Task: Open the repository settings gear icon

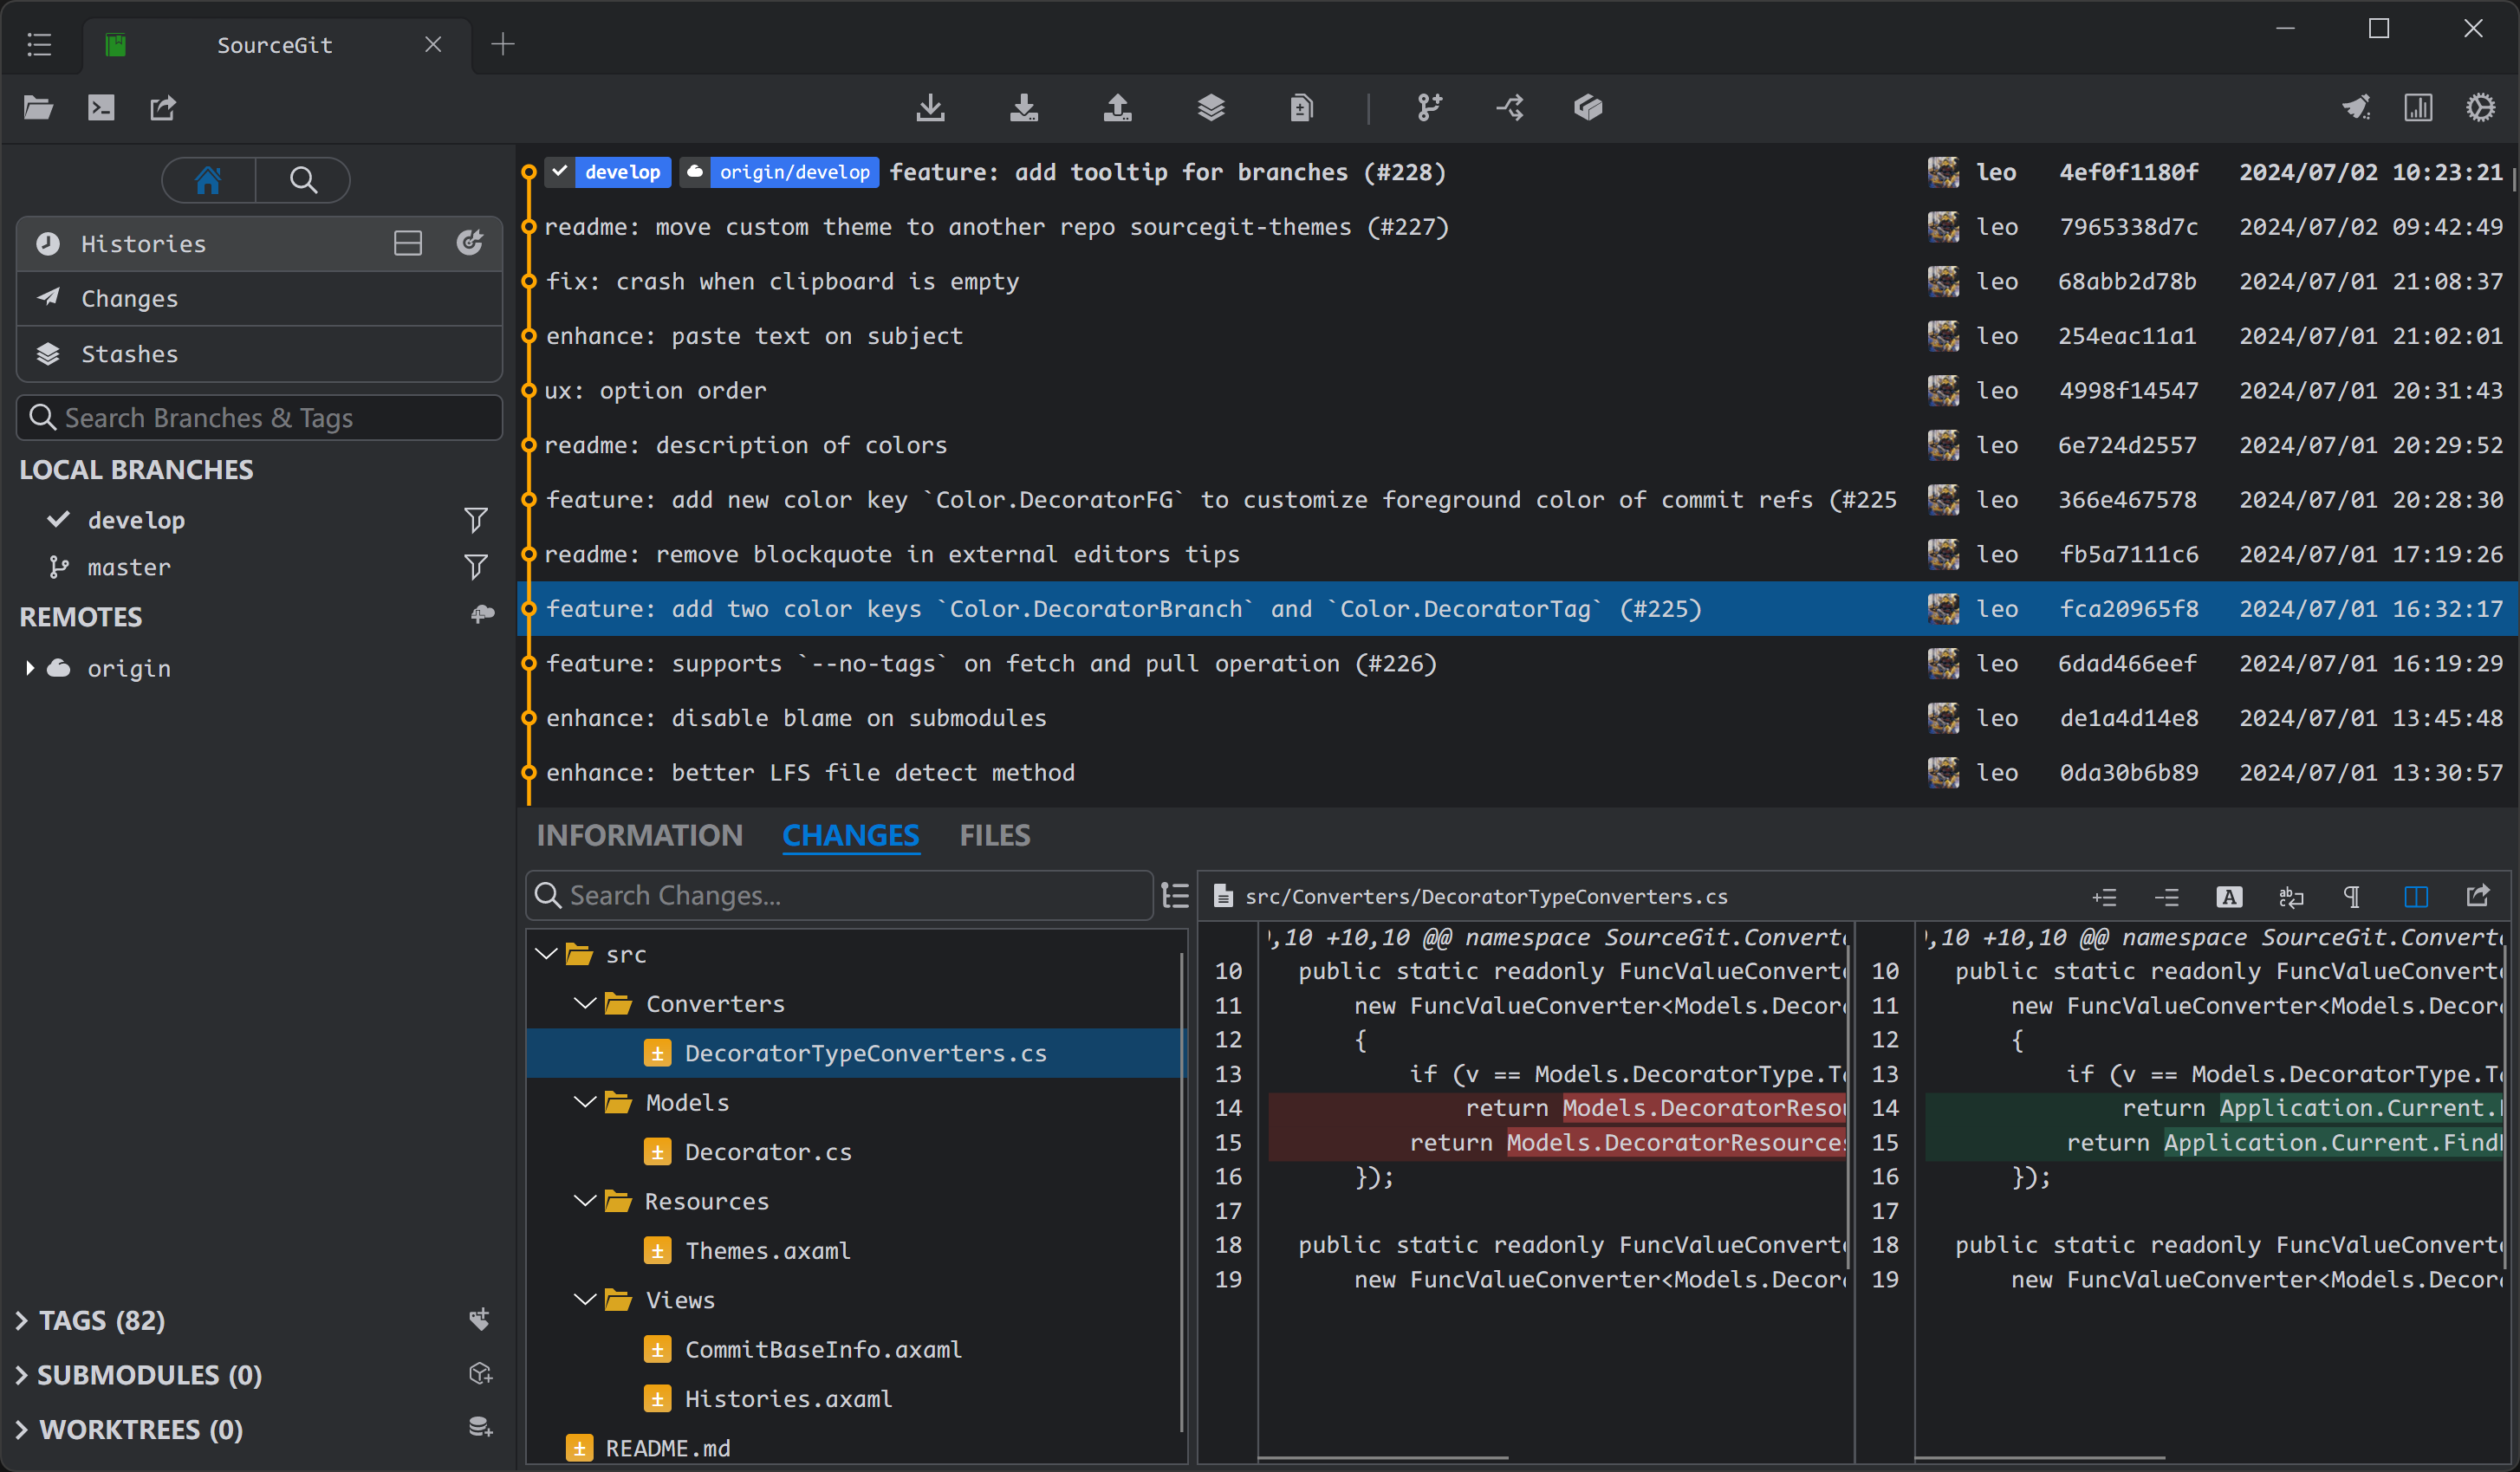Action: click(2482, 107)
